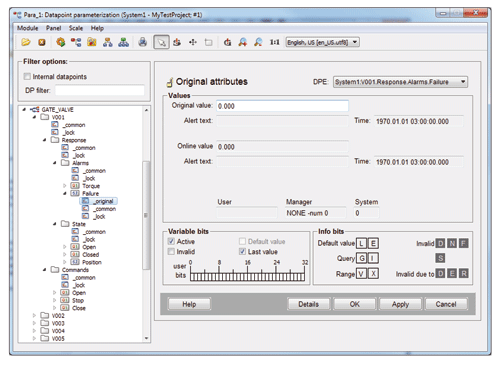Enable the Internal datapoints checkbox

pos(27,77)
